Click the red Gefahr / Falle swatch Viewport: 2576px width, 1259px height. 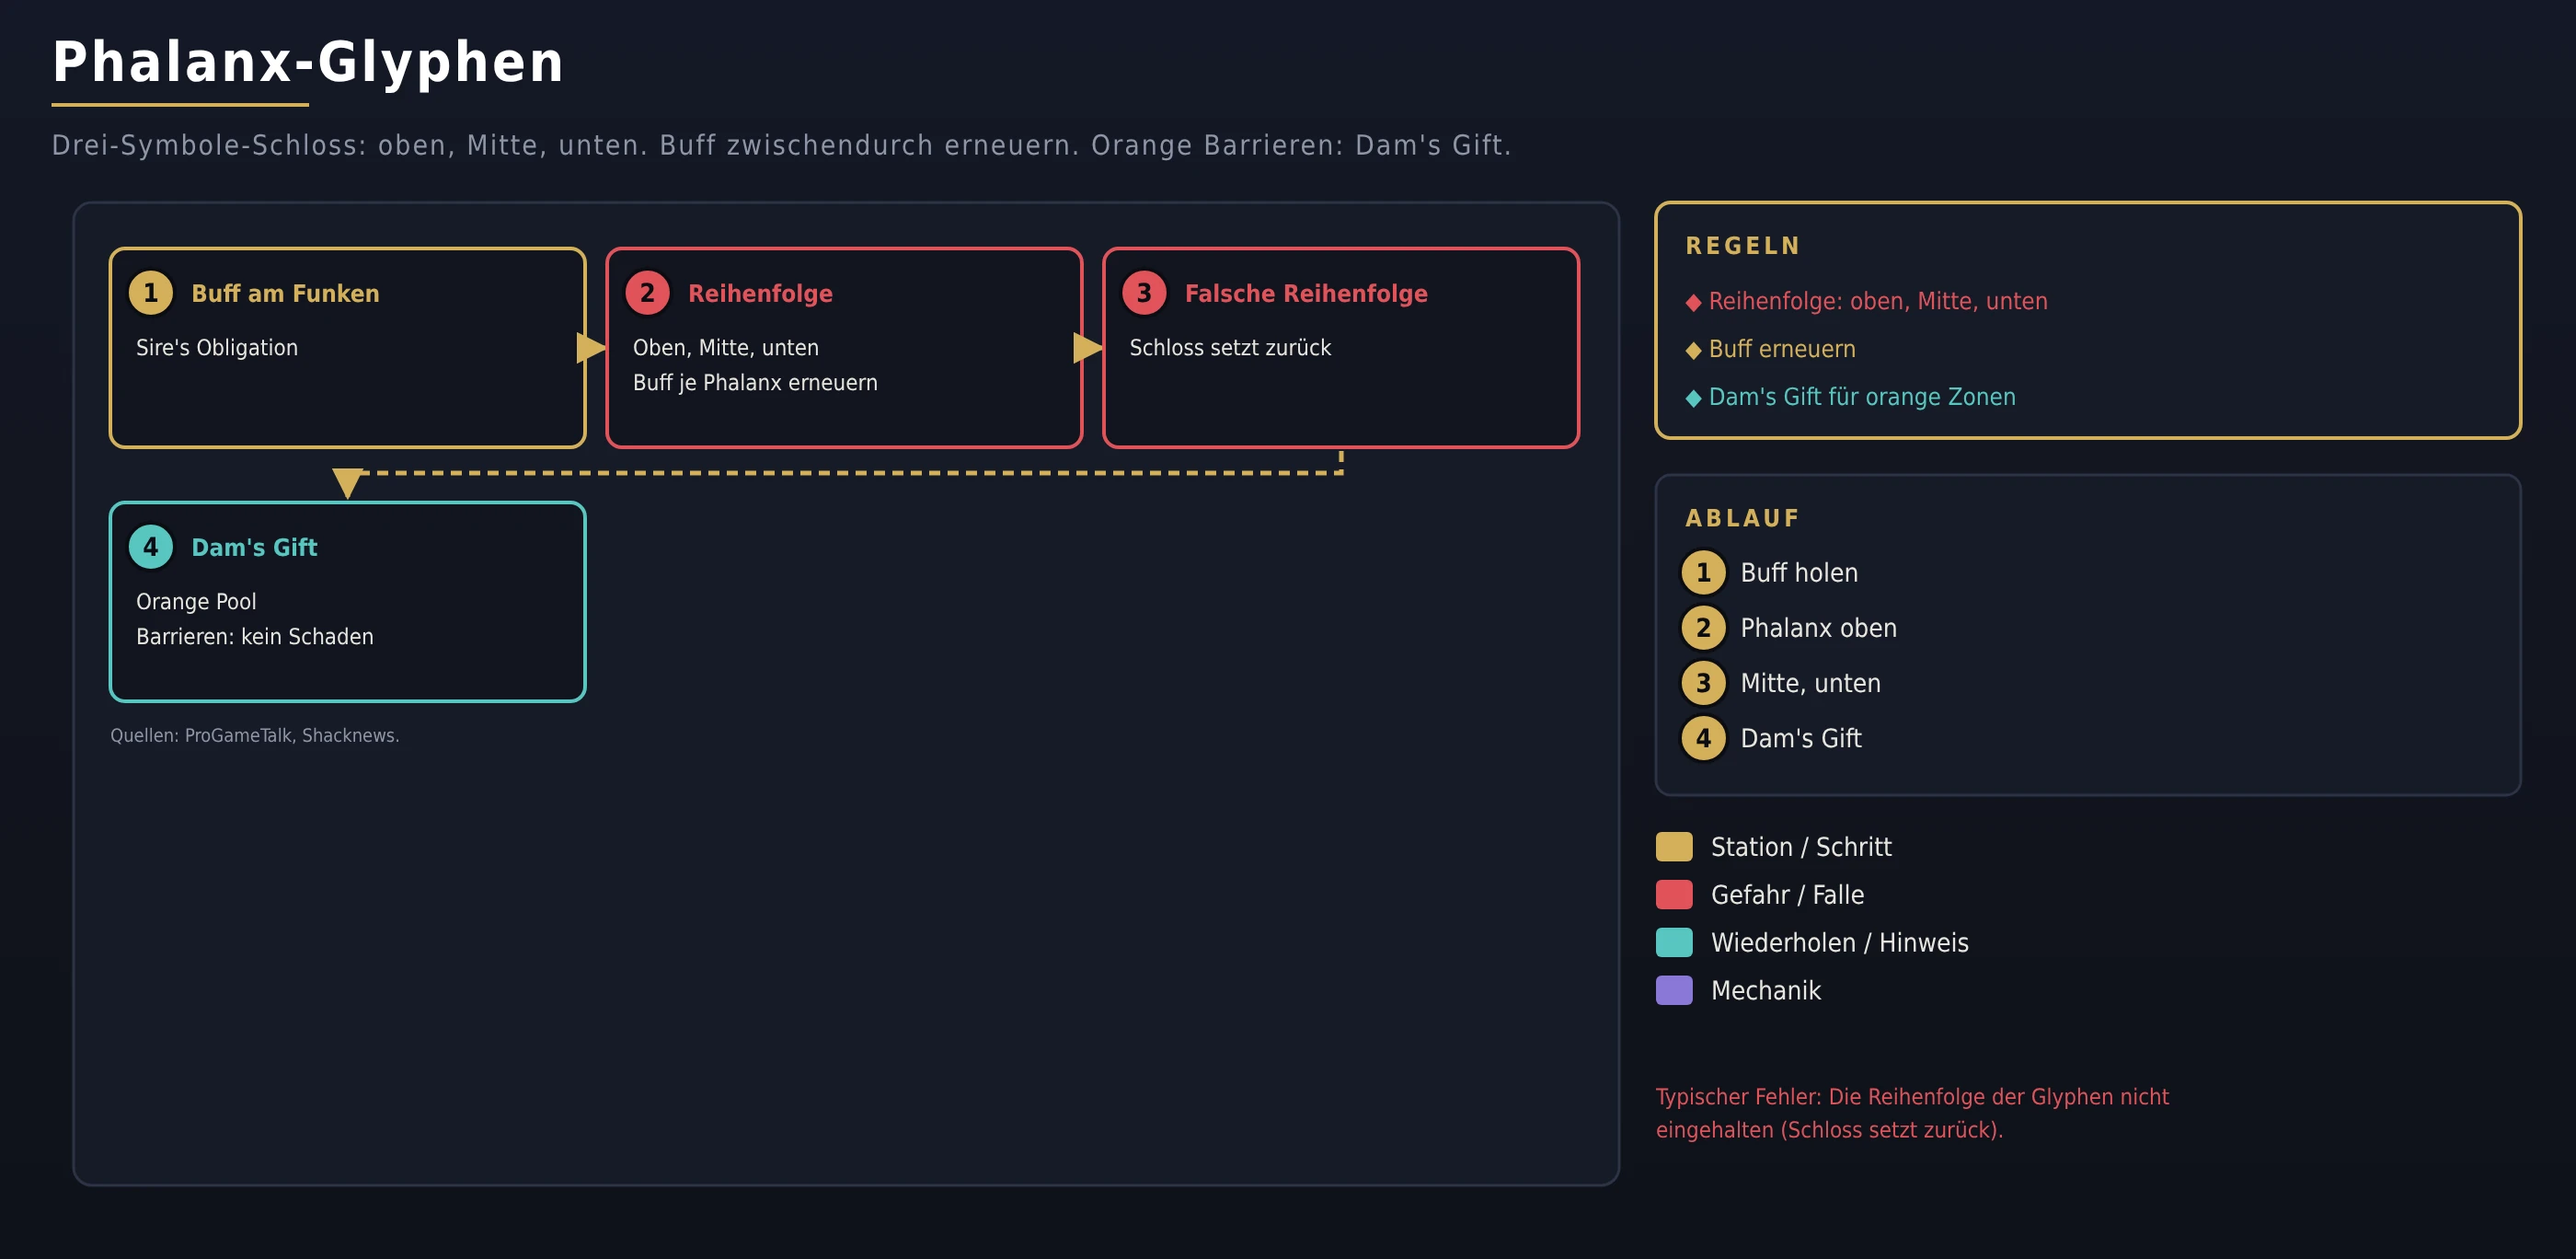click(x=1674, y=895)
